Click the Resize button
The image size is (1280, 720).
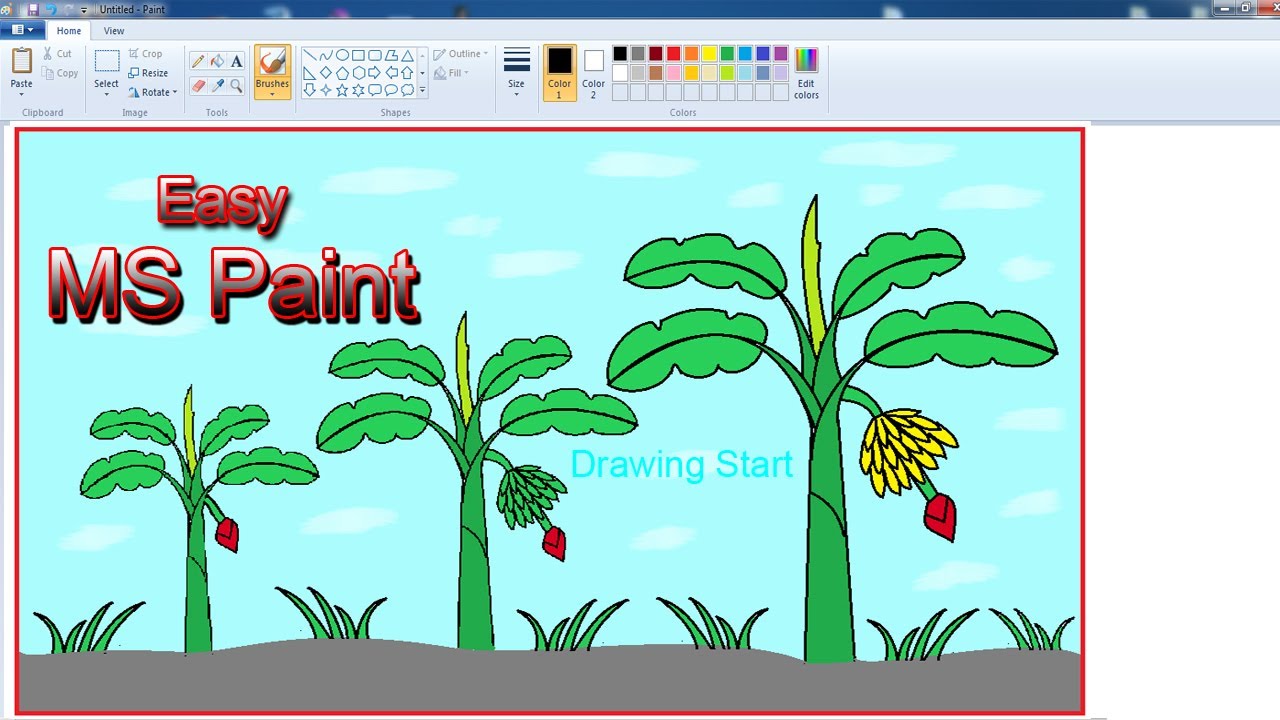pos(148,73)
